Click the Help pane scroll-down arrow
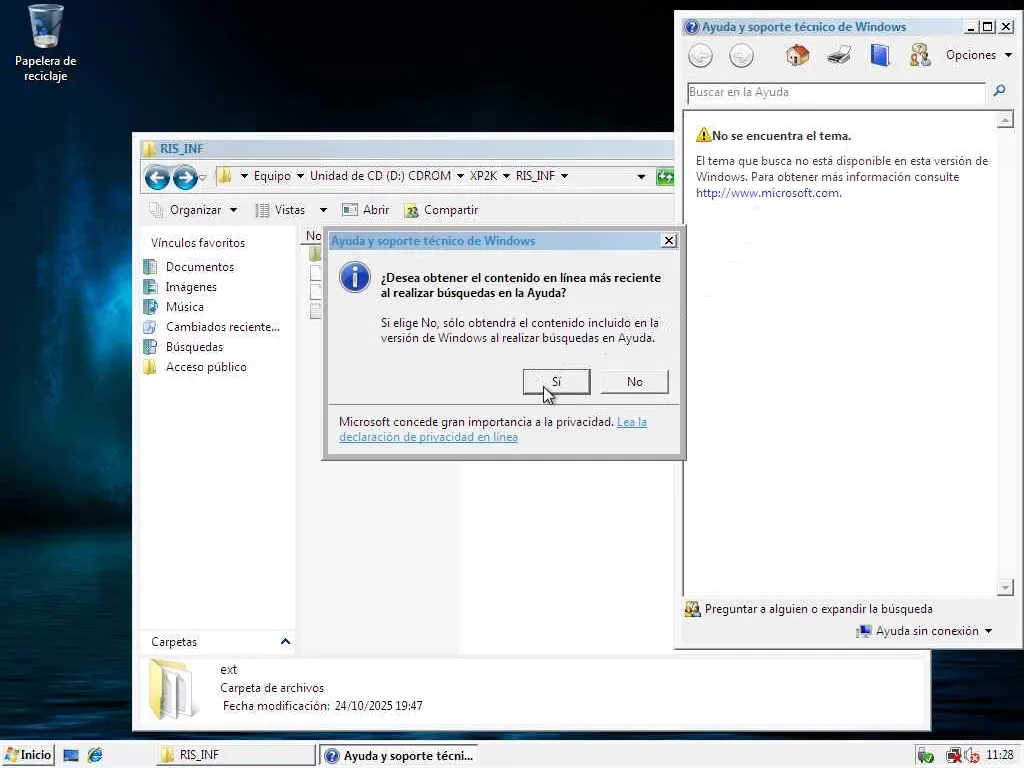The image size is (1024, 768). tap(1005, 588)
